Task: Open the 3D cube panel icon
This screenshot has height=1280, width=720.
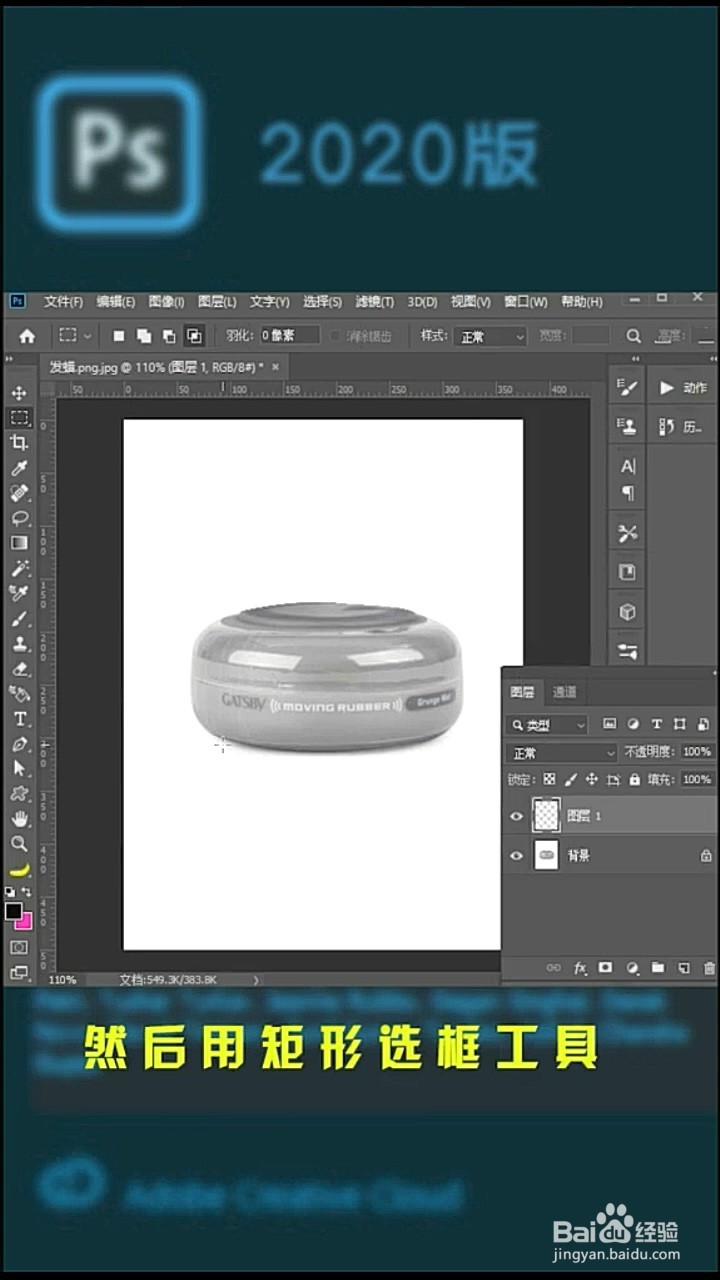Action: [x=628, y=611]
